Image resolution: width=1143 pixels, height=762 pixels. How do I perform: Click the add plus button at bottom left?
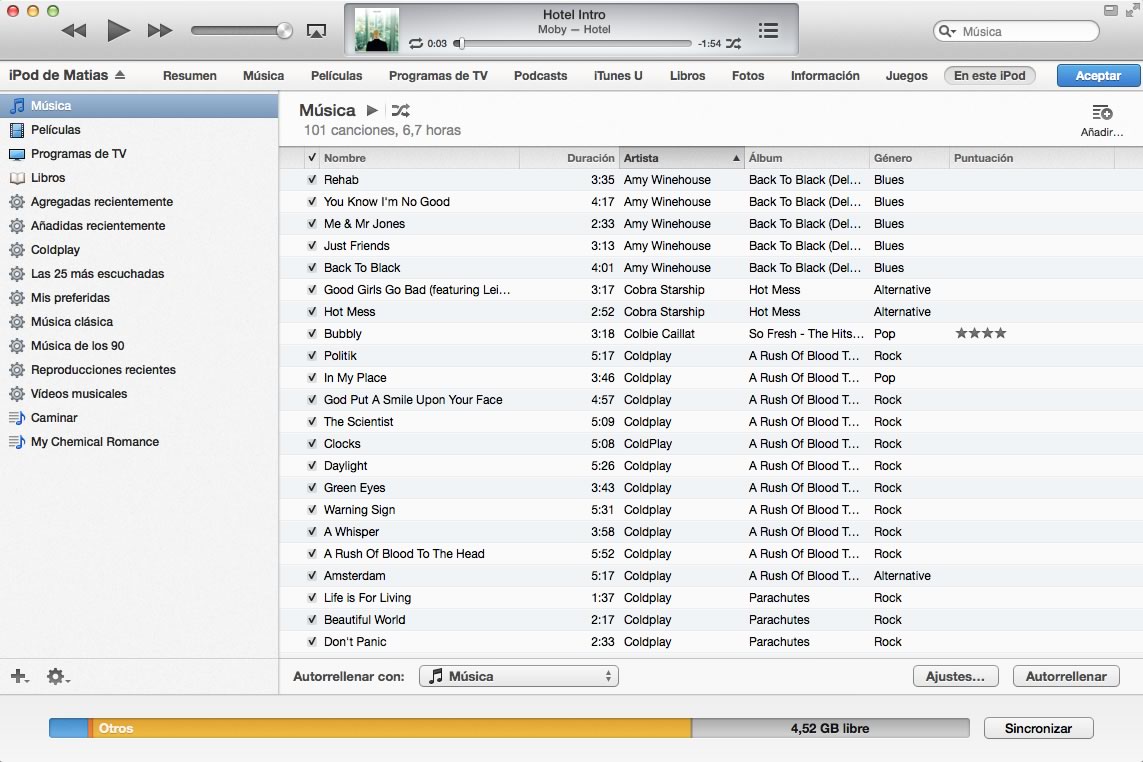coord(20,677)
